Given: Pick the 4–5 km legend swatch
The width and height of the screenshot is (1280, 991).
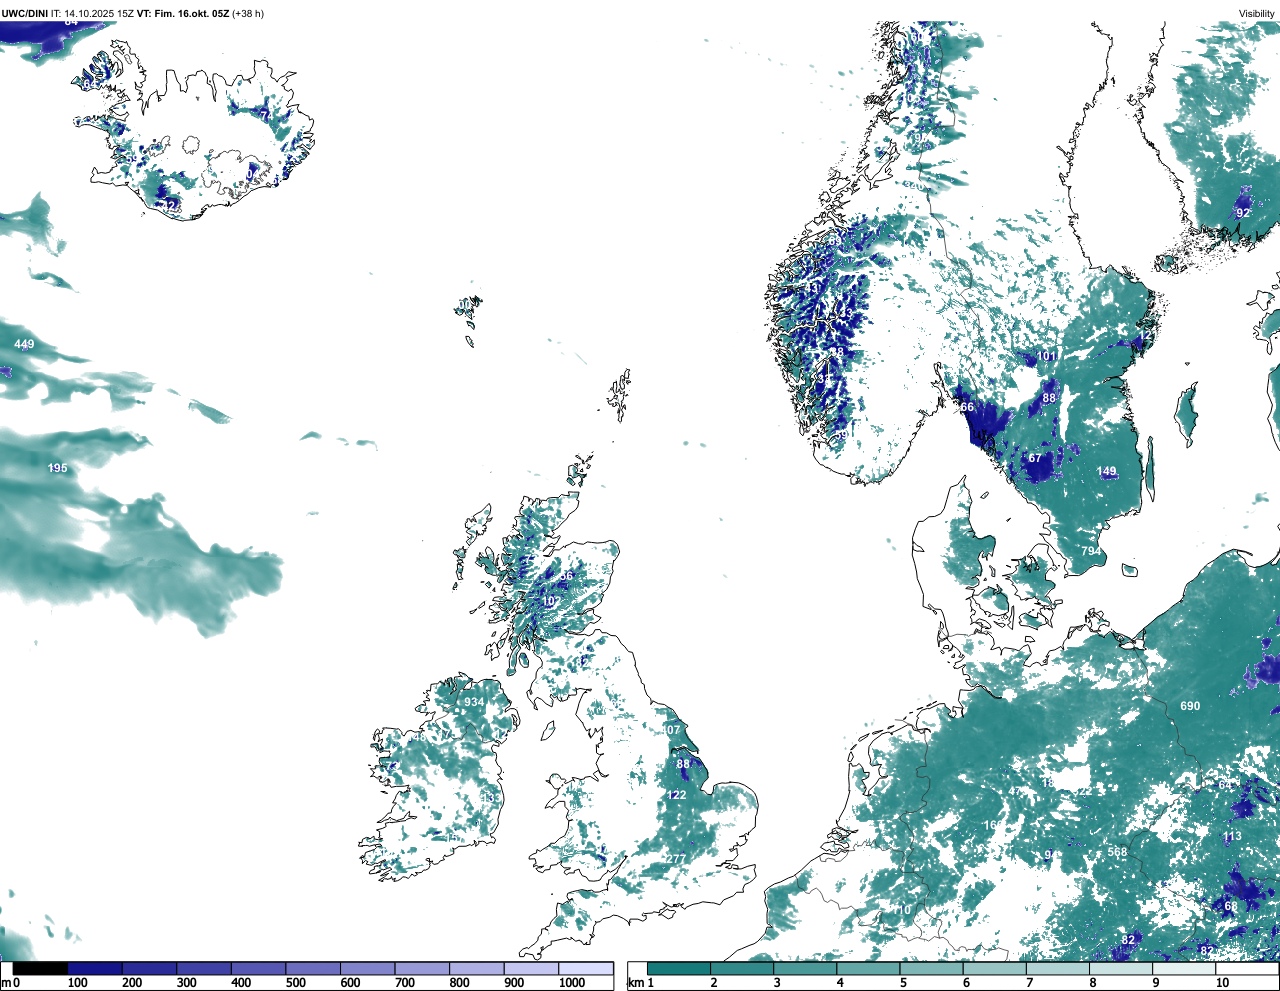Looking at the screenshot, I should pyautogui.click(x=869, y=969).
